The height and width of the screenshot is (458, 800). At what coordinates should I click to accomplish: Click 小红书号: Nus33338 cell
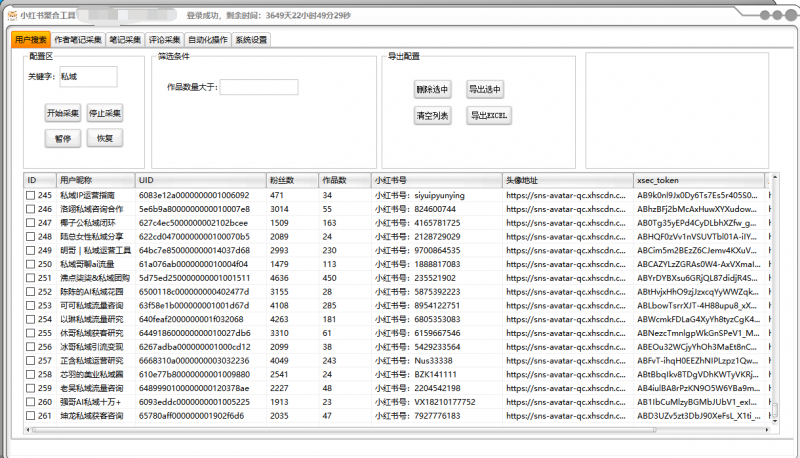pyautogui.click(x=413, y=361)
